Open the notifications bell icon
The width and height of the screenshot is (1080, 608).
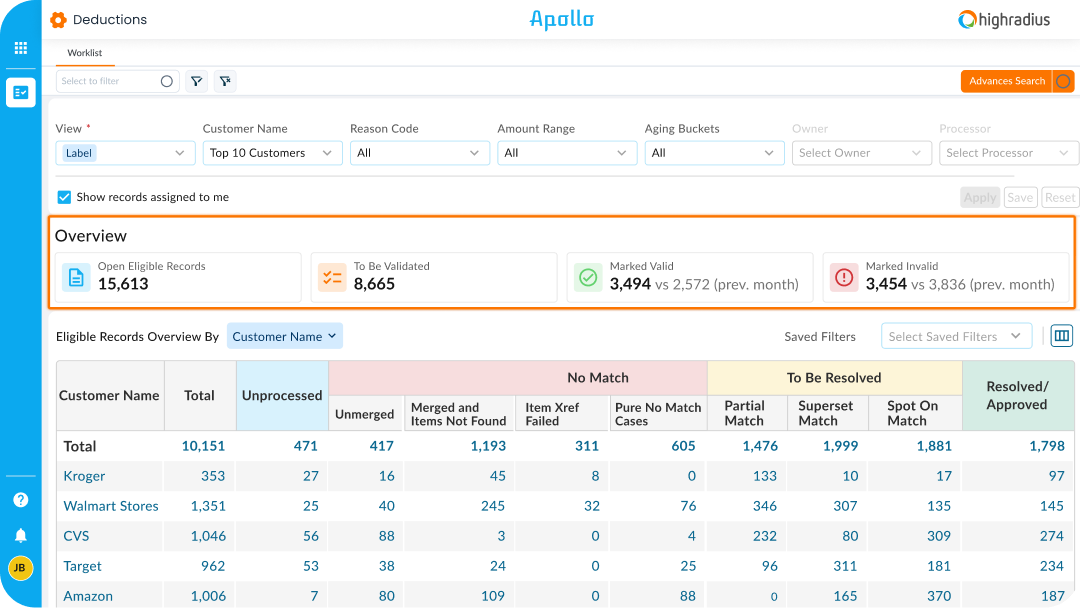[20, 535]
